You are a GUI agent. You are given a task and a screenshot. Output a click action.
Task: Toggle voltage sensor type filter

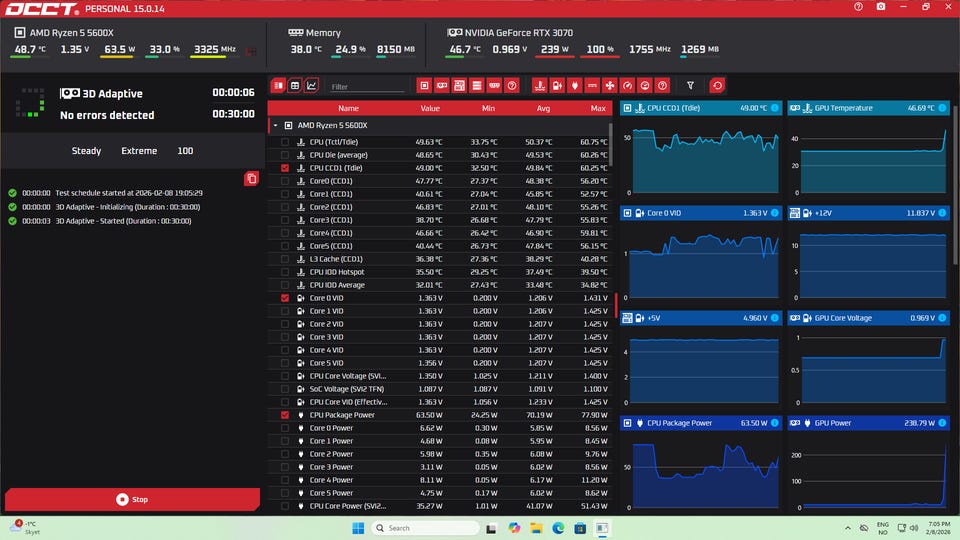point(557,86)
